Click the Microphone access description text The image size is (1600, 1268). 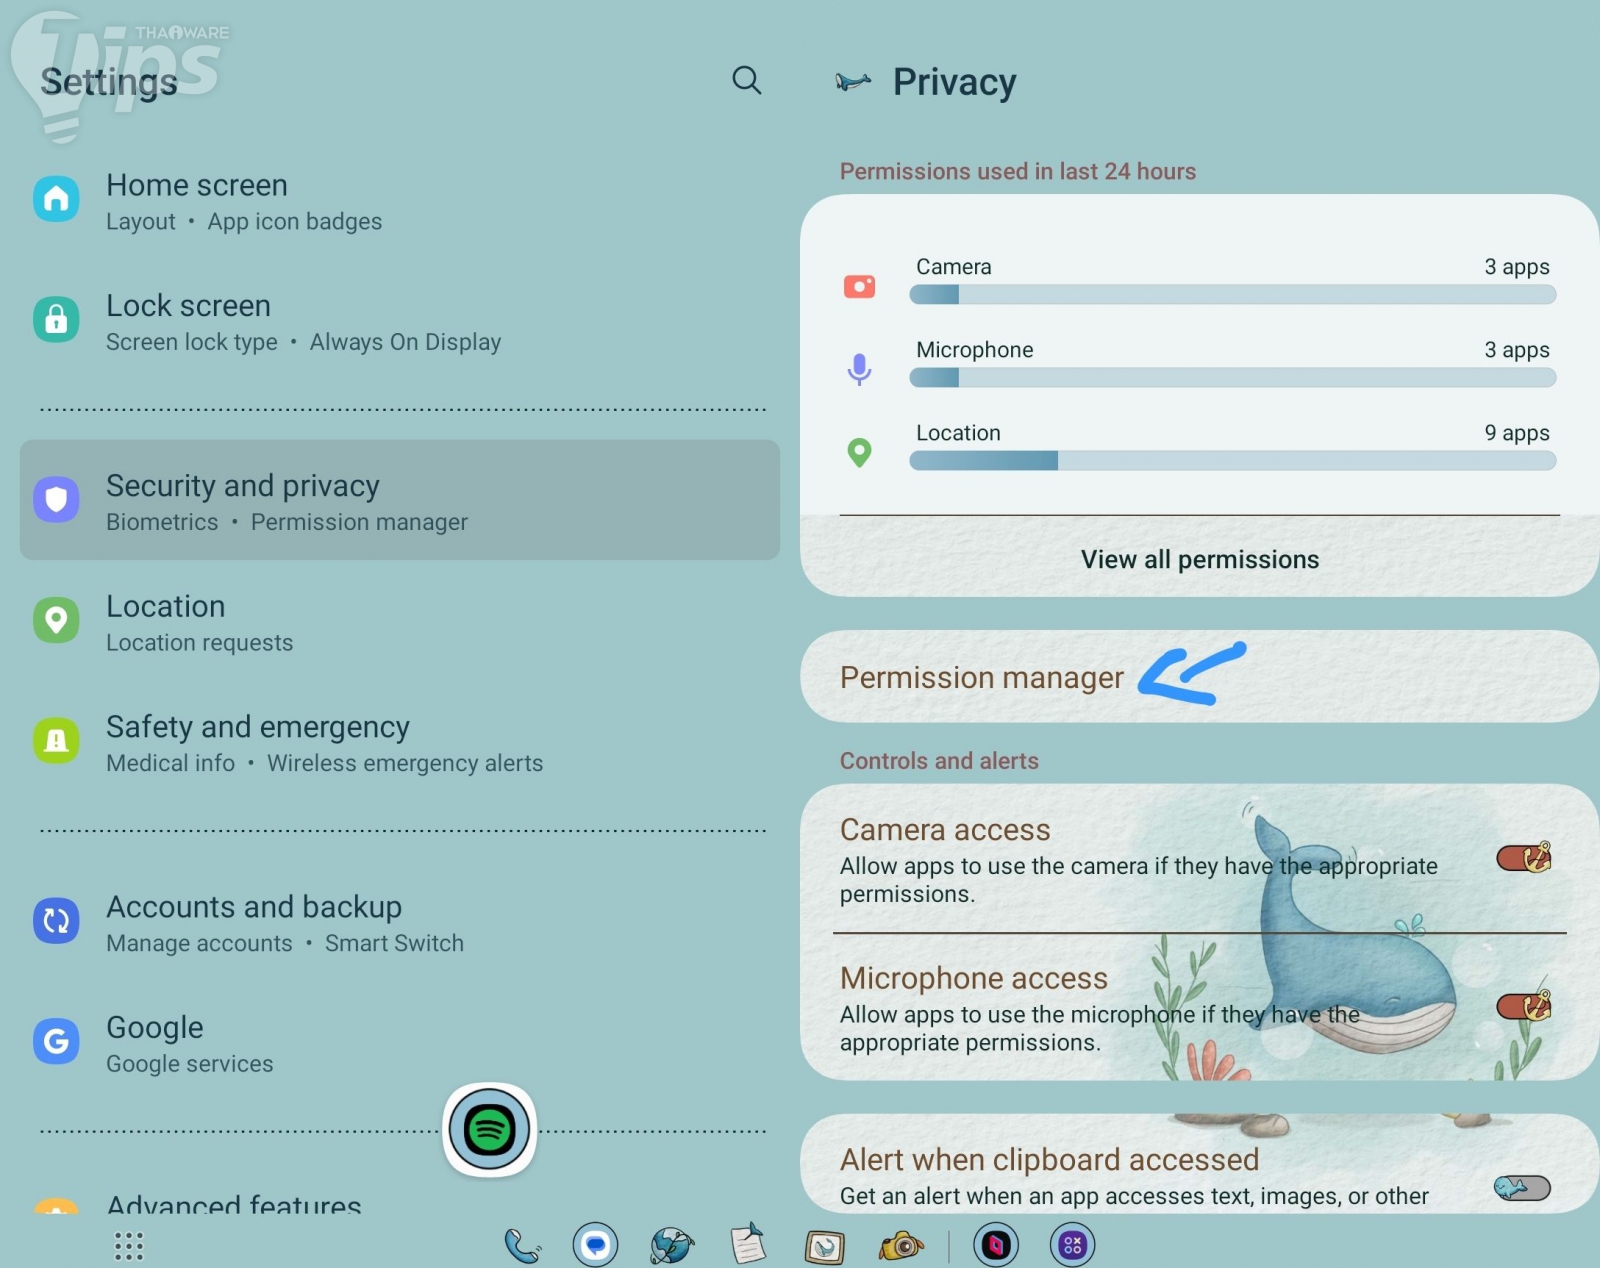(x=1100, y=1028)
